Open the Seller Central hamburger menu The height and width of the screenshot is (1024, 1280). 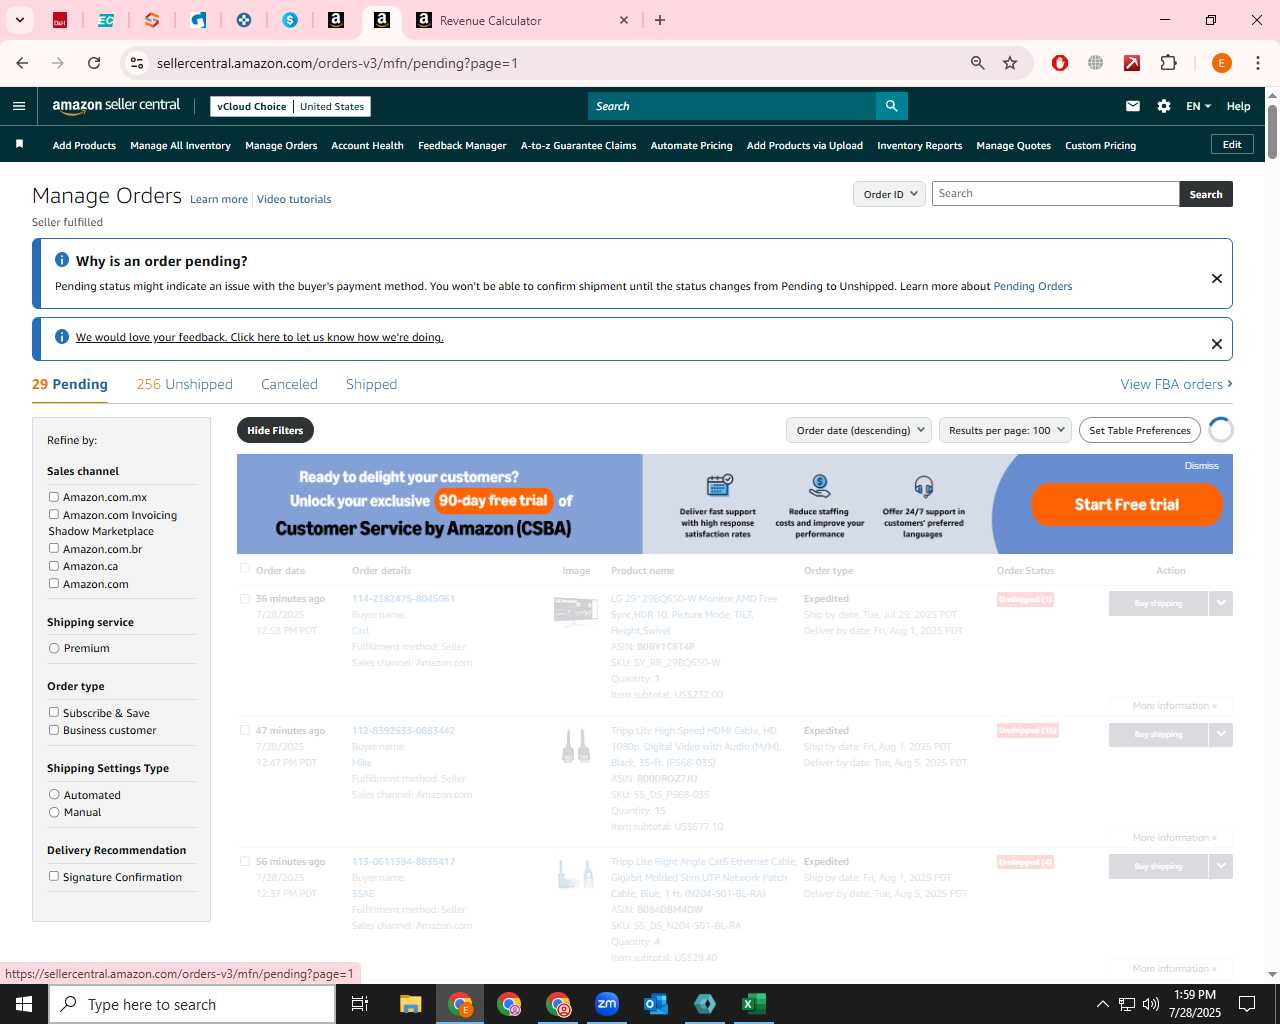coord(19,106)
